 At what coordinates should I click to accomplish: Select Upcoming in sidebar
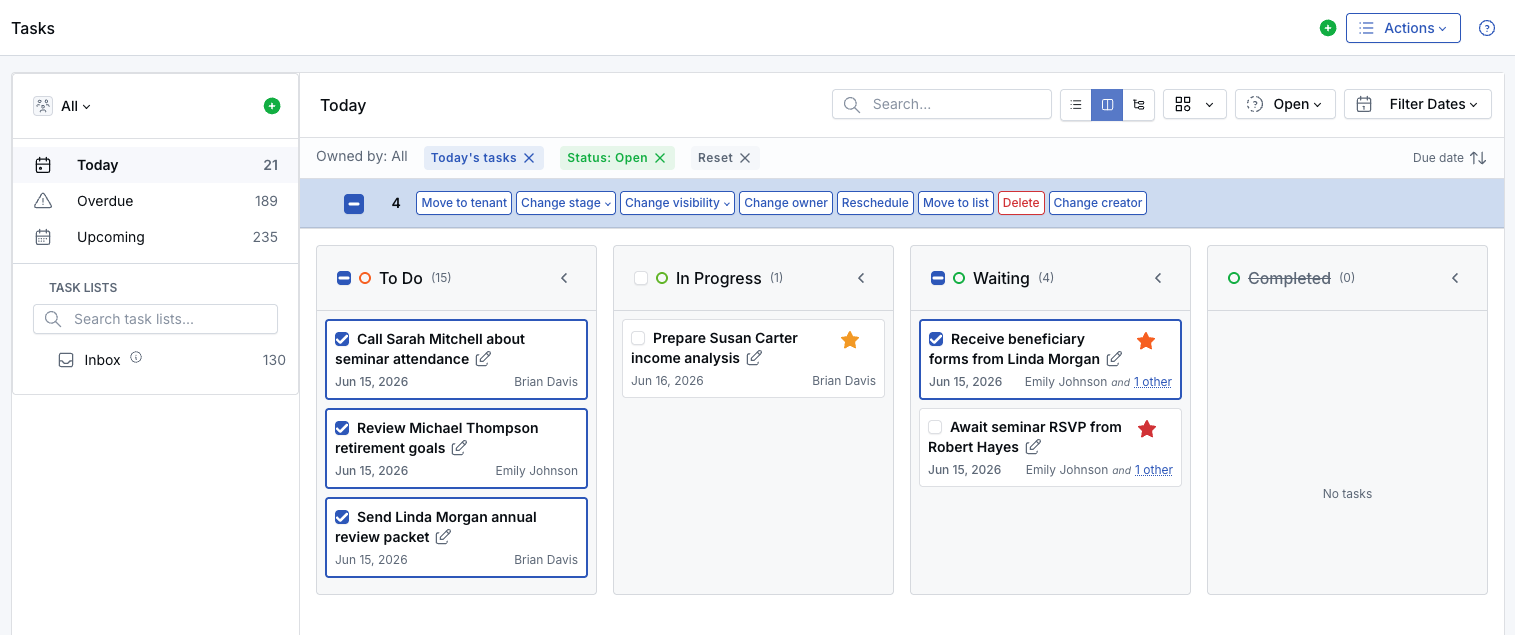tap(156, 237)
